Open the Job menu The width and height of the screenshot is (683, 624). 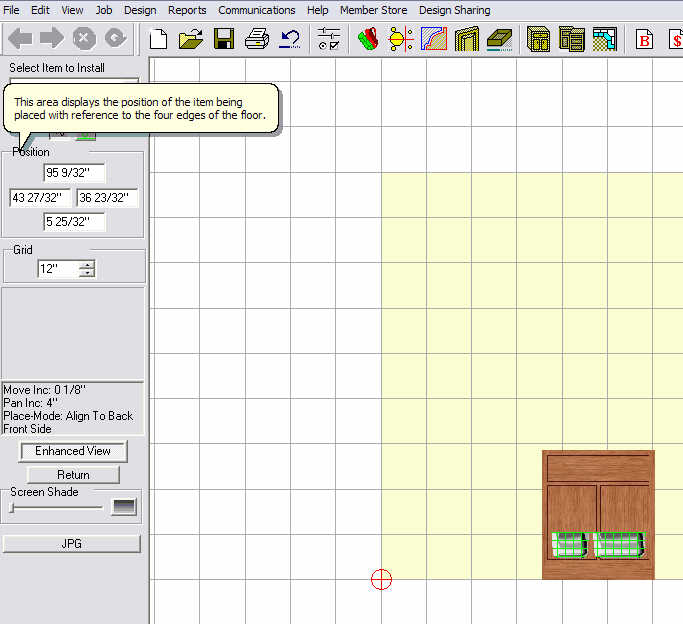click(x=104, y=10)
